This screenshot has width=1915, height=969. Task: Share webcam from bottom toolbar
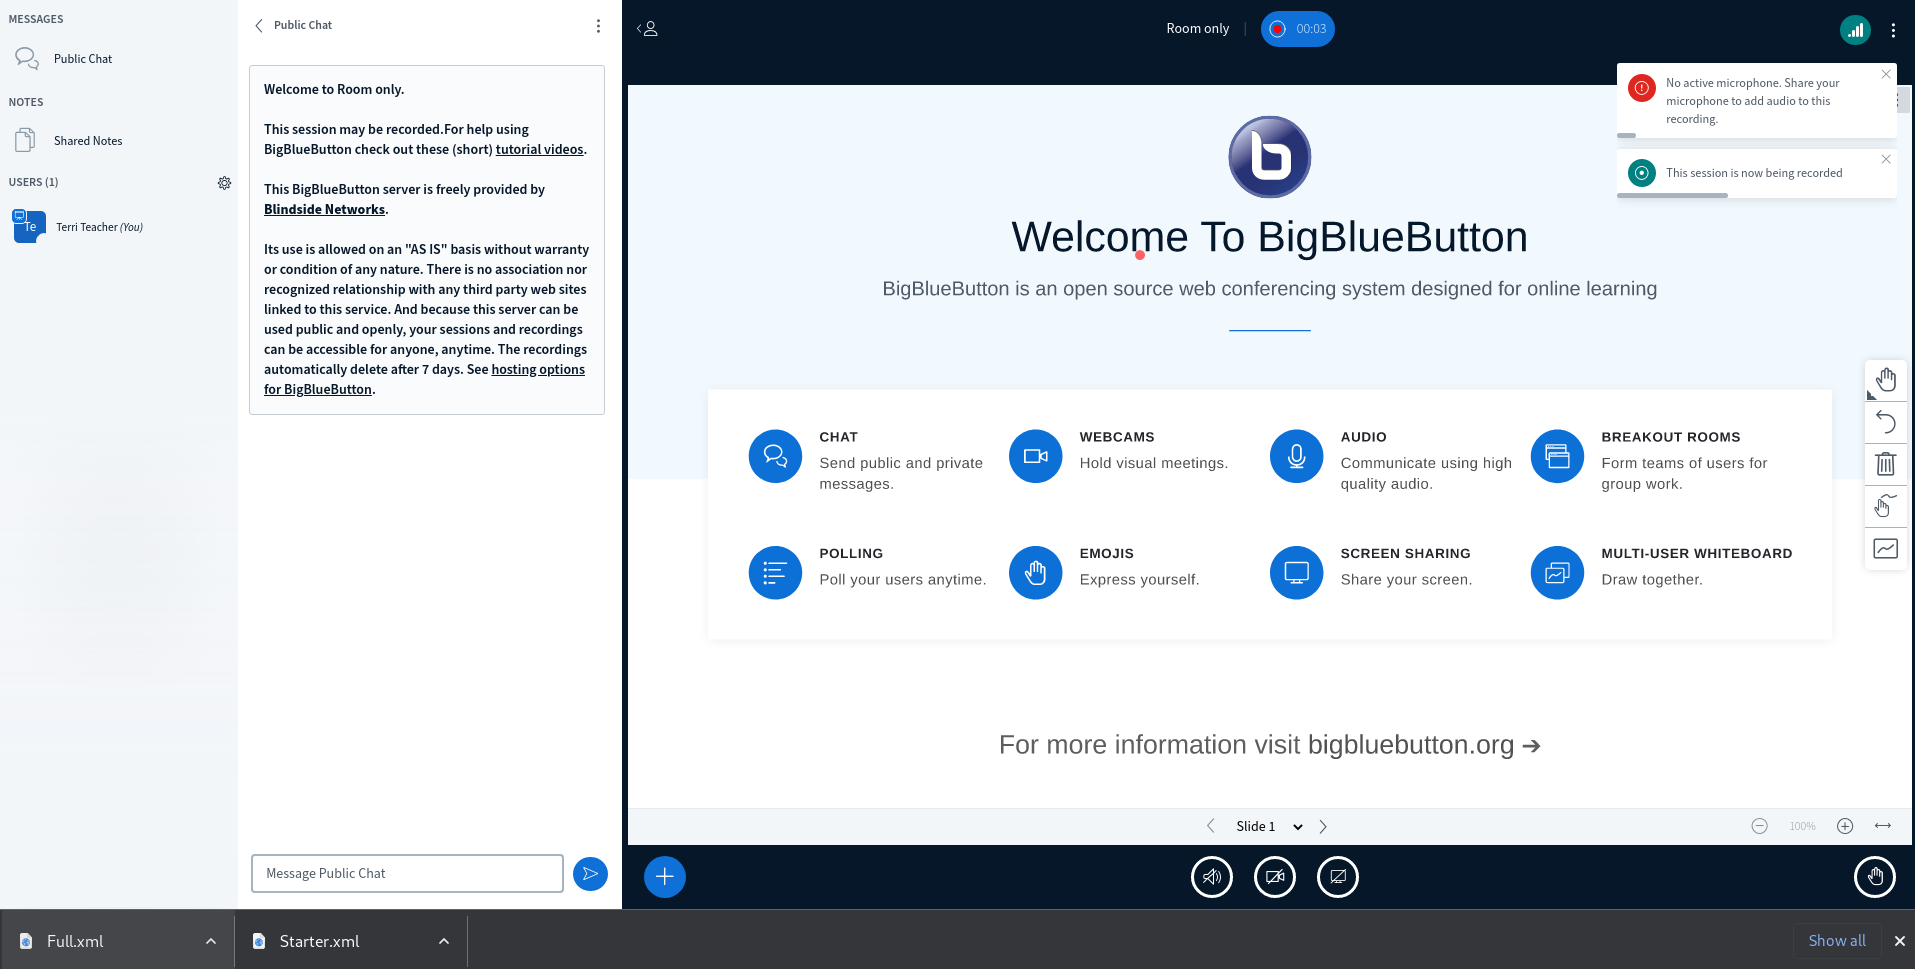pos(1275,877)
